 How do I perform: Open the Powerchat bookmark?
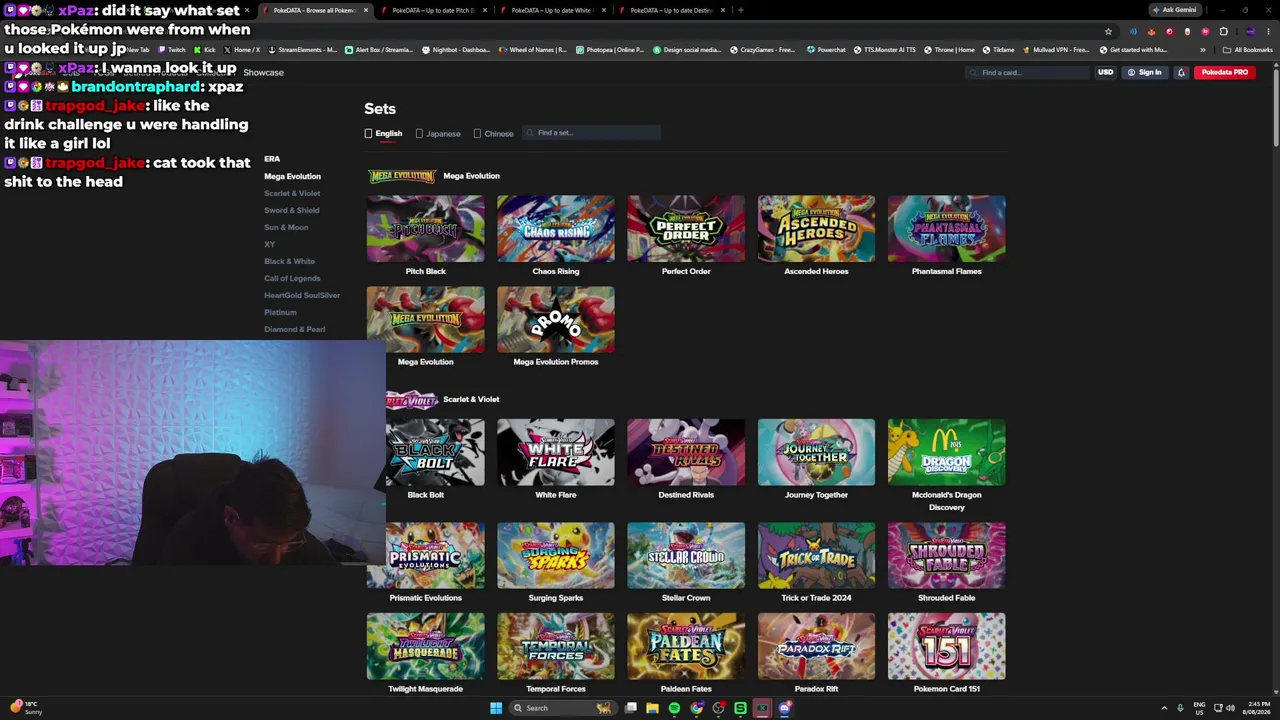[826, 49]
